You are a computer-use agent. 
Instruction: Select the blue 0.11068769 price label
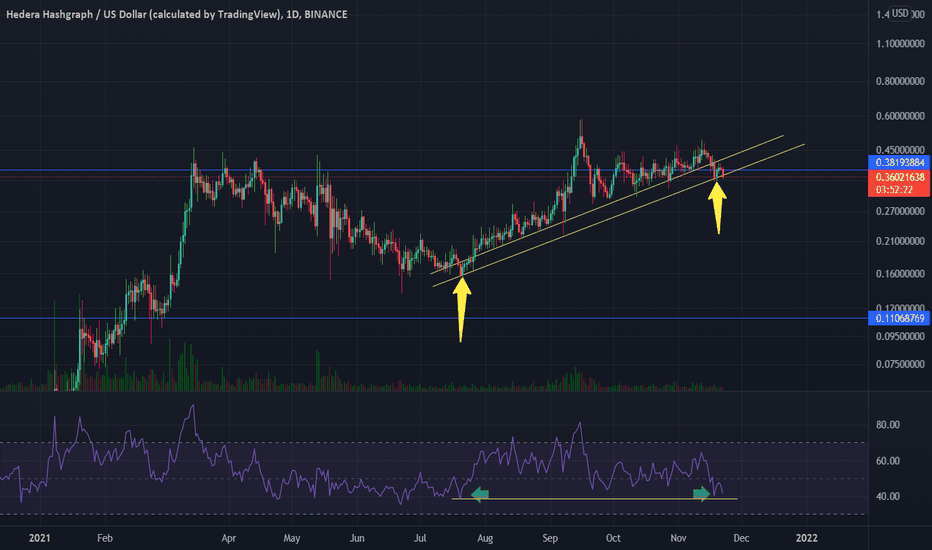(899, 318)
